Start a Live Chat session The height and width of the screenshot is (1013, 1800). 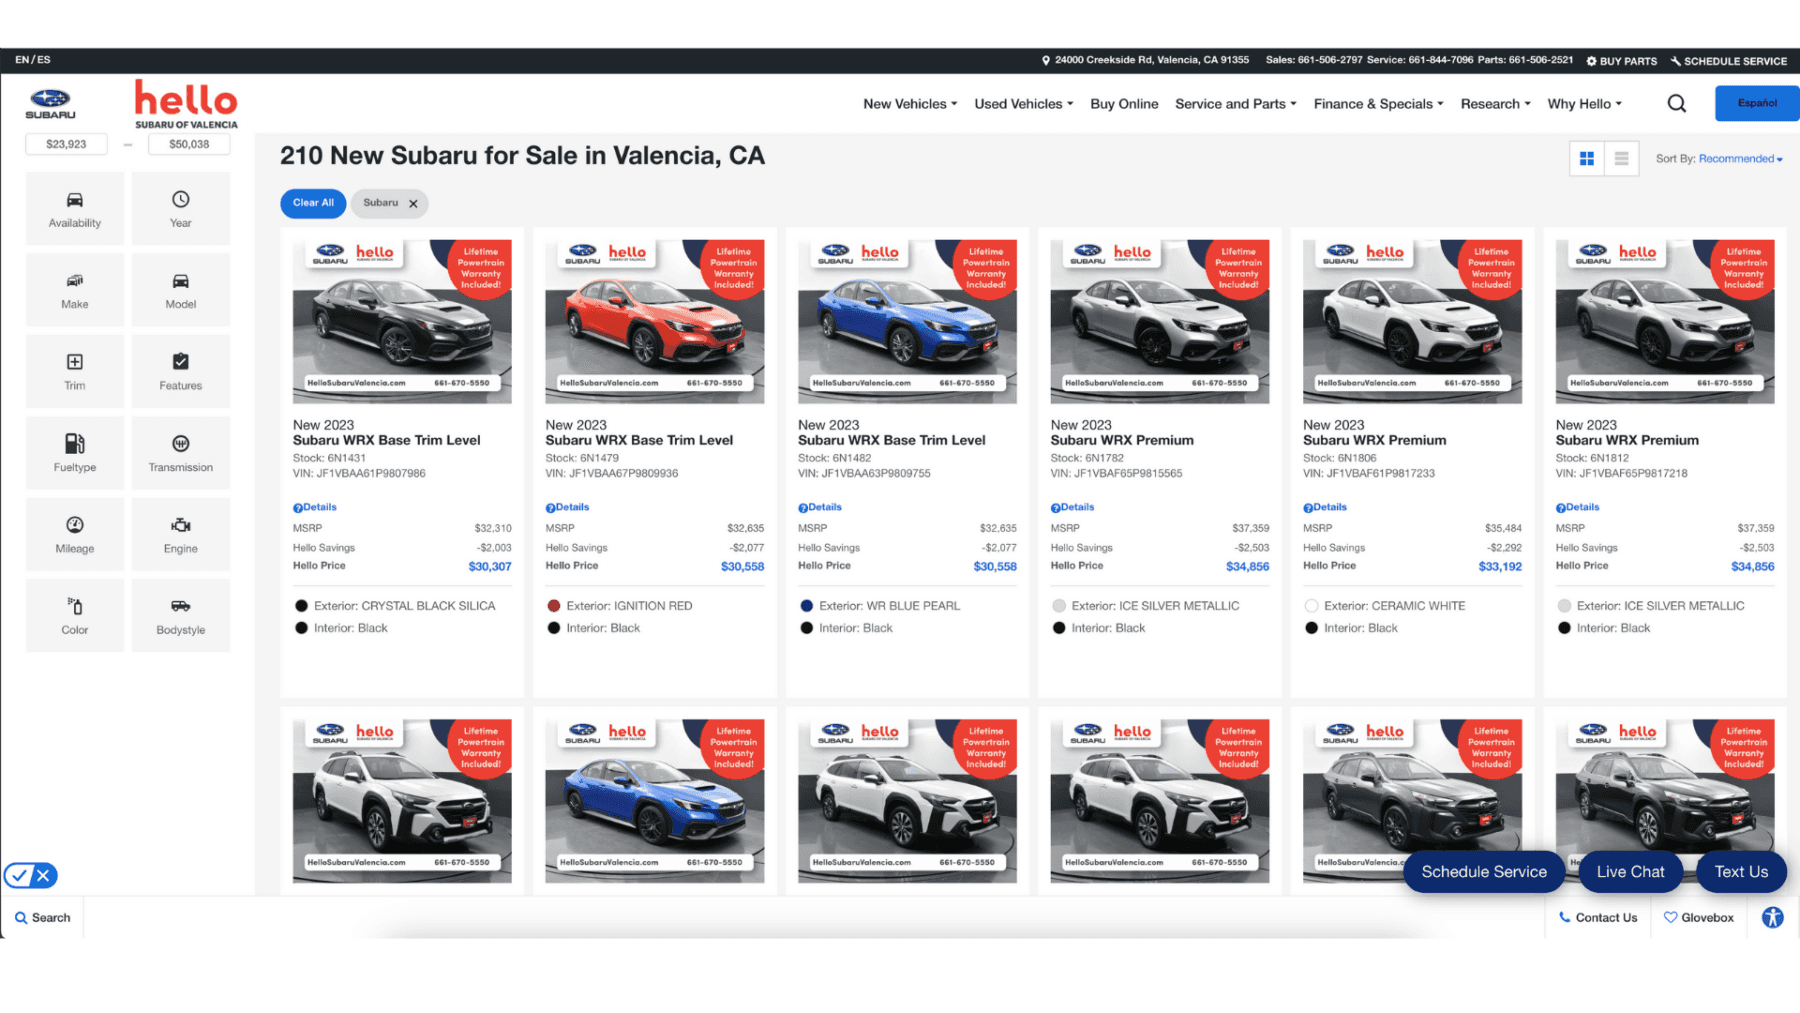coord(1629,871)
